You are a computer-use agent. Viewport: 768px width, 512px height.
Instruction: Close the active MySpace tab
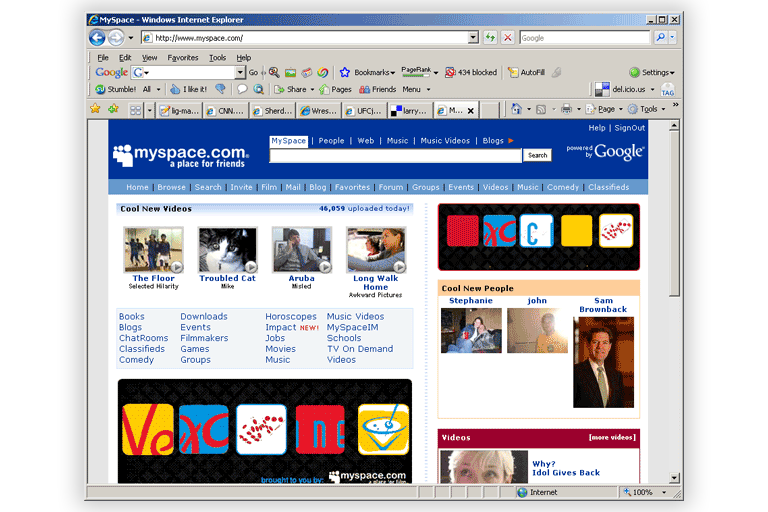[470, 111]
